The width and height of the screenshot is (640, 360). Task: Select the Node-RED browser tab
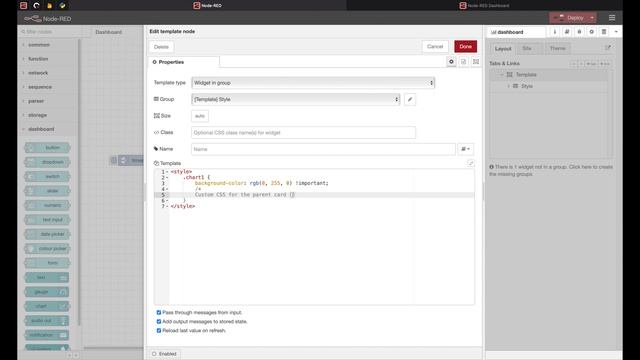pos(207,5)
